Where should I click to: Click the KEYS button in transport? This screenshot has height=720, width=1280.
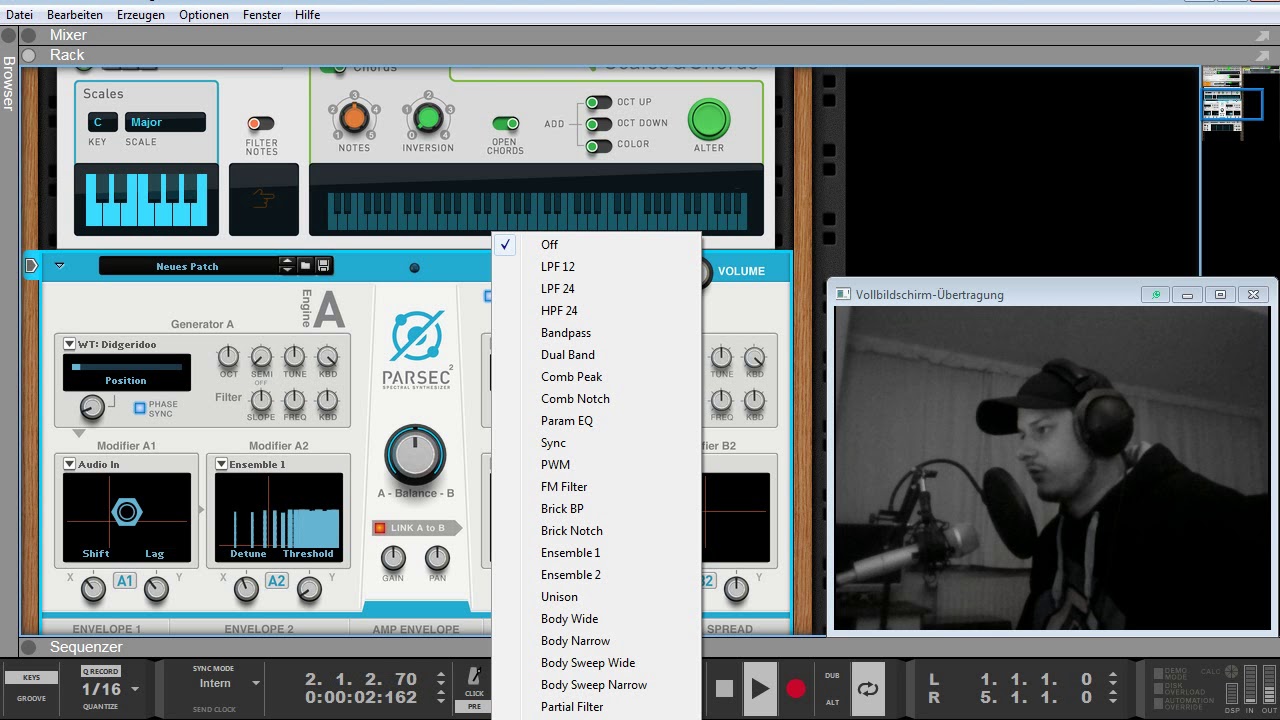point(31,677)
